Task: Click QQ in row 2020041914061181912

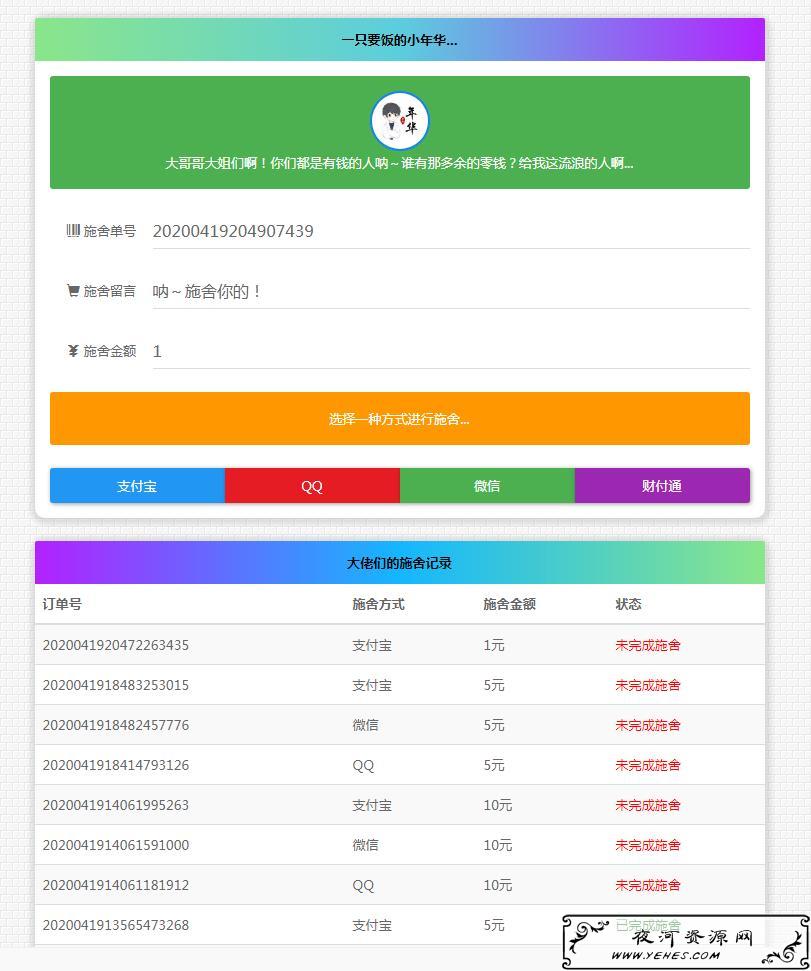Action: (363, 886)
